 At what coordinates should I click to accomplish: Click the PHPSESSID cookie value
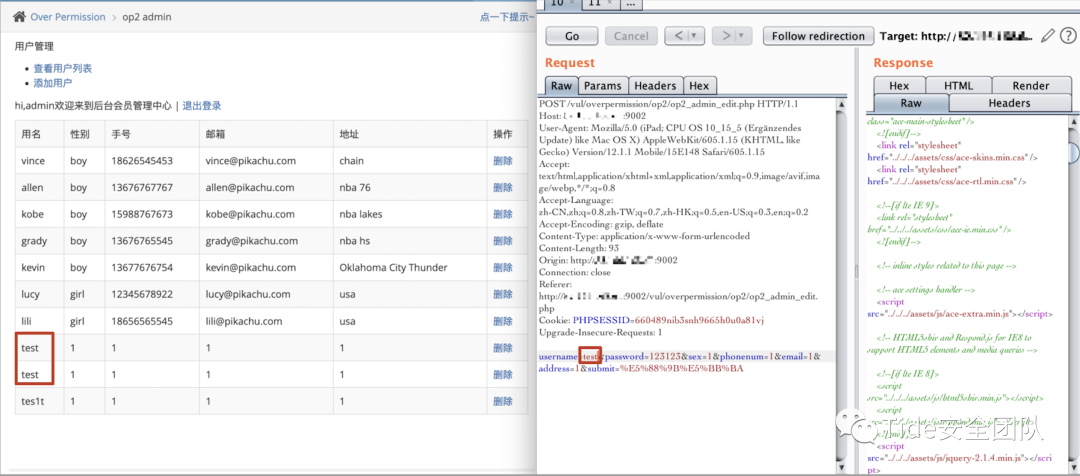coord(700,320)
